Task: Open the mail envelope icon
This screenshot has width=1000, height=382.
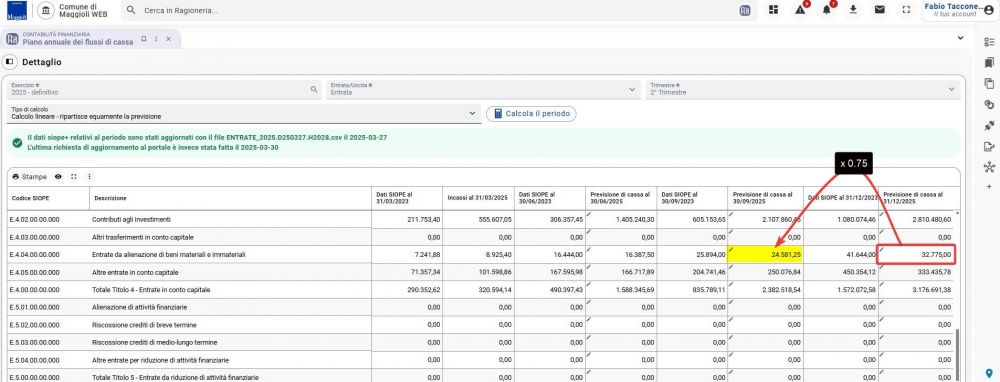Action: 879,10
